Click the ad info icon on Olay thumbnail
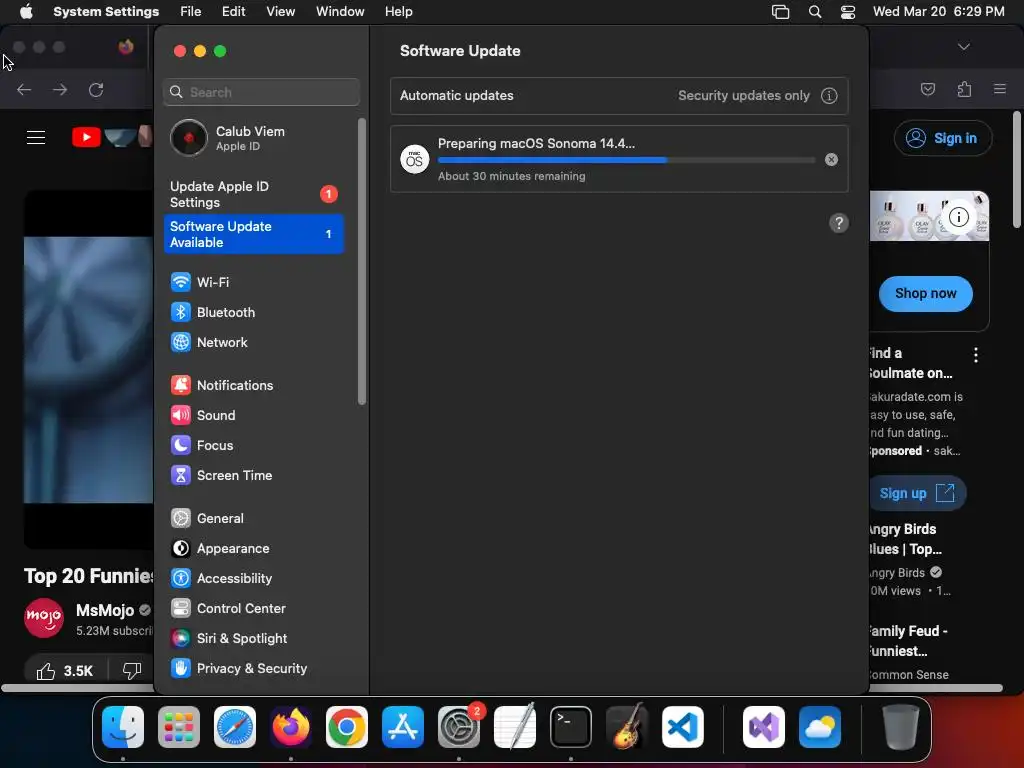 (x=959, y=216)
